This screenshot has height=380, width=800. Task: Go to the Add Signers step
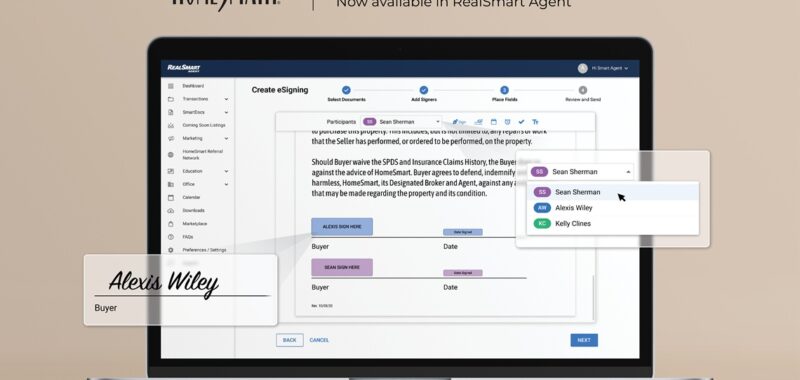point(424,94)
